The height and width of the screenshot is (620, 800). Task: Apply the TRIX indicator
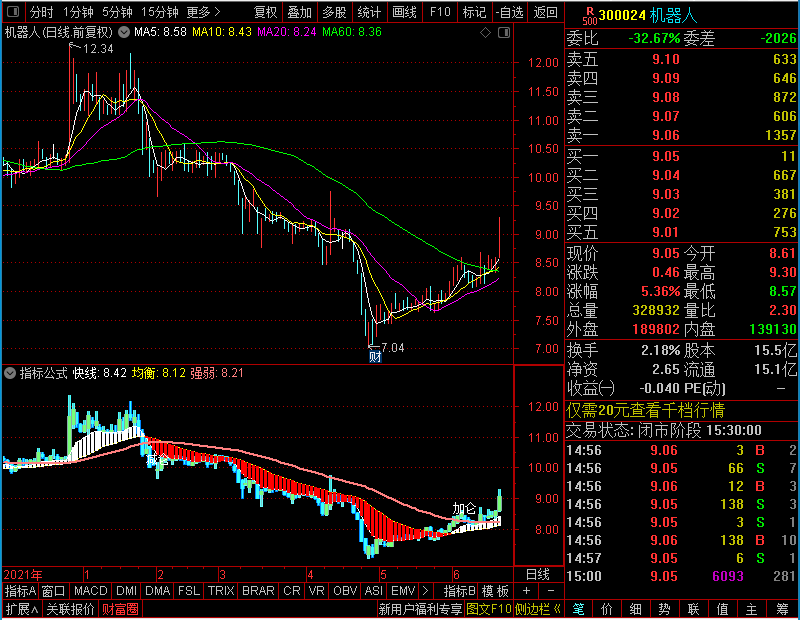(x=221, y=591)
